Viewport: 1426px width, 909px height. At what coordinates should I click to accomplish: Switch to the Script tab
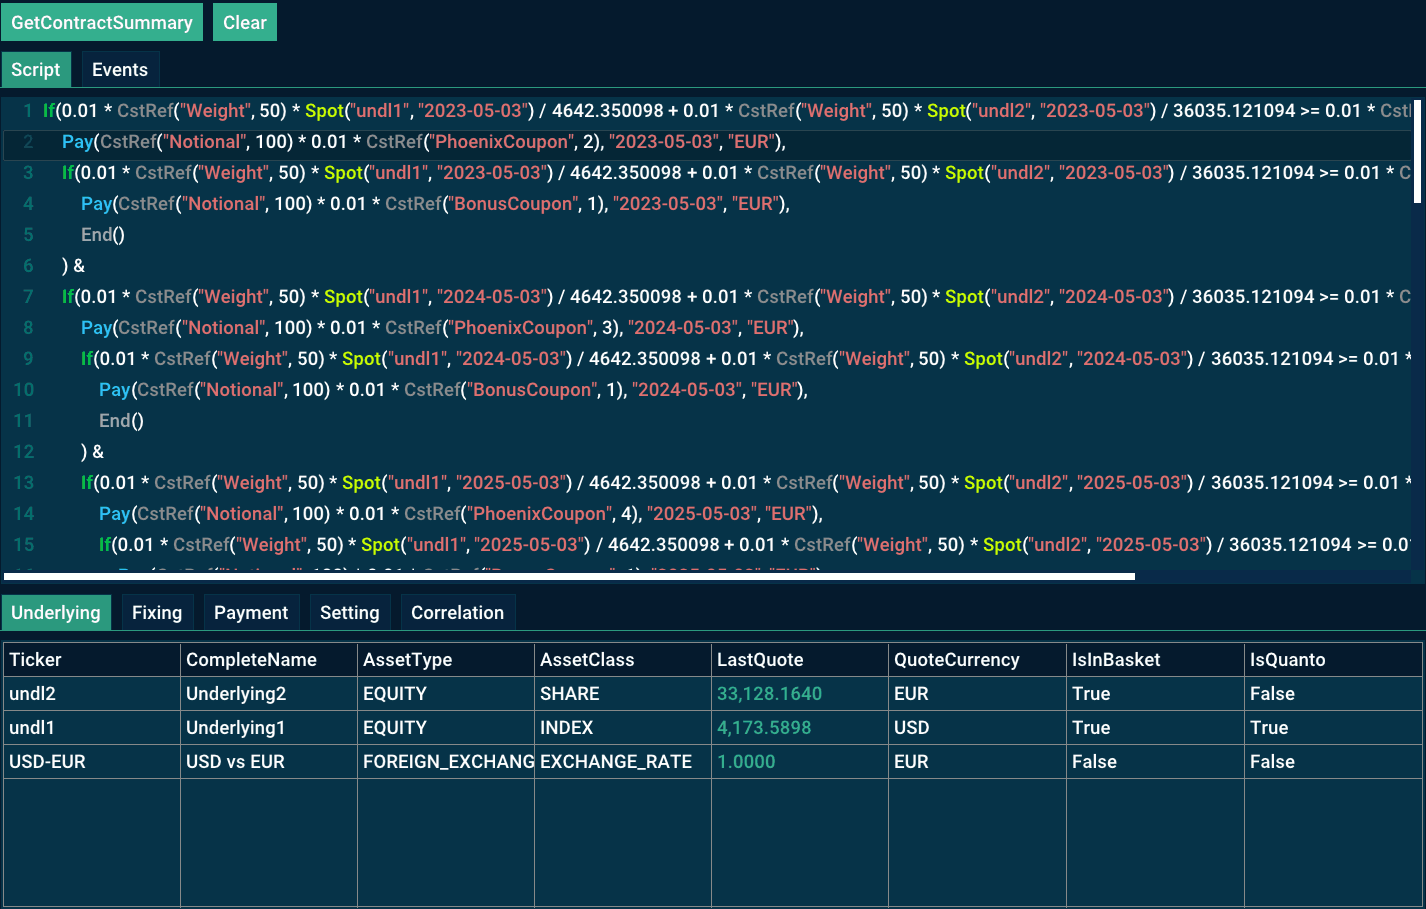pos(36,70)
